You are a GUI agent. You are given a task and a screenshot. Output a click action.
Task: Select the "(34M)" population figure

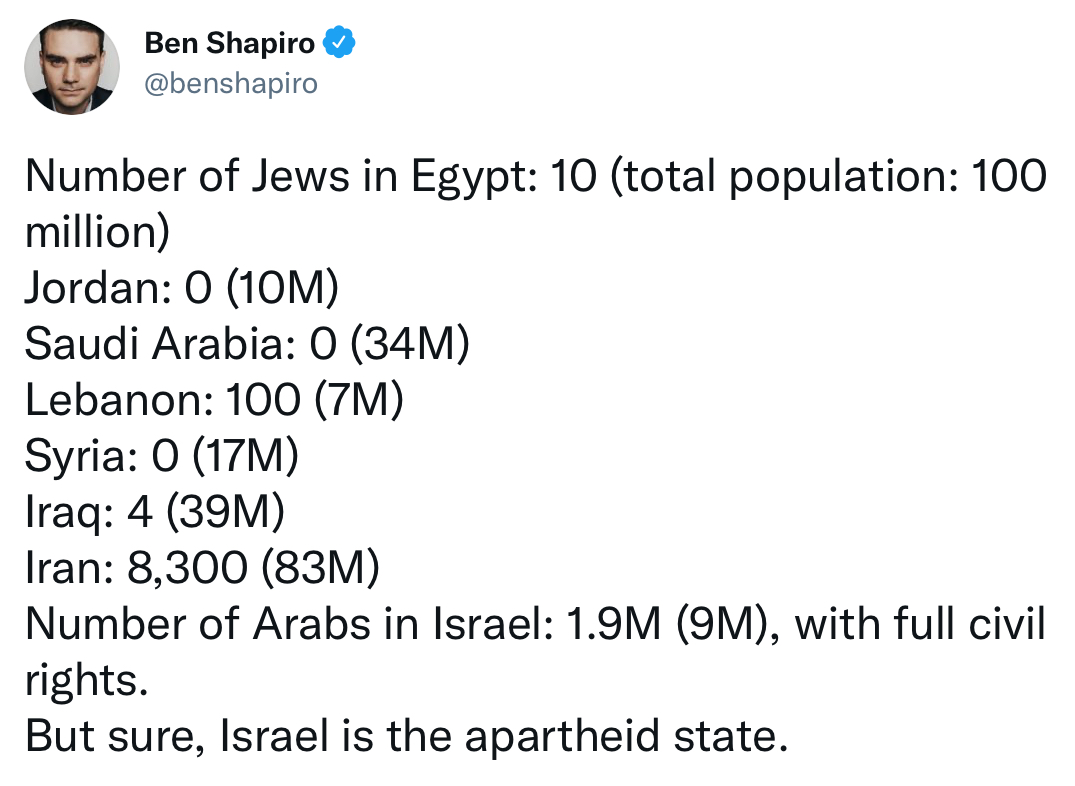tap(410, 343)
